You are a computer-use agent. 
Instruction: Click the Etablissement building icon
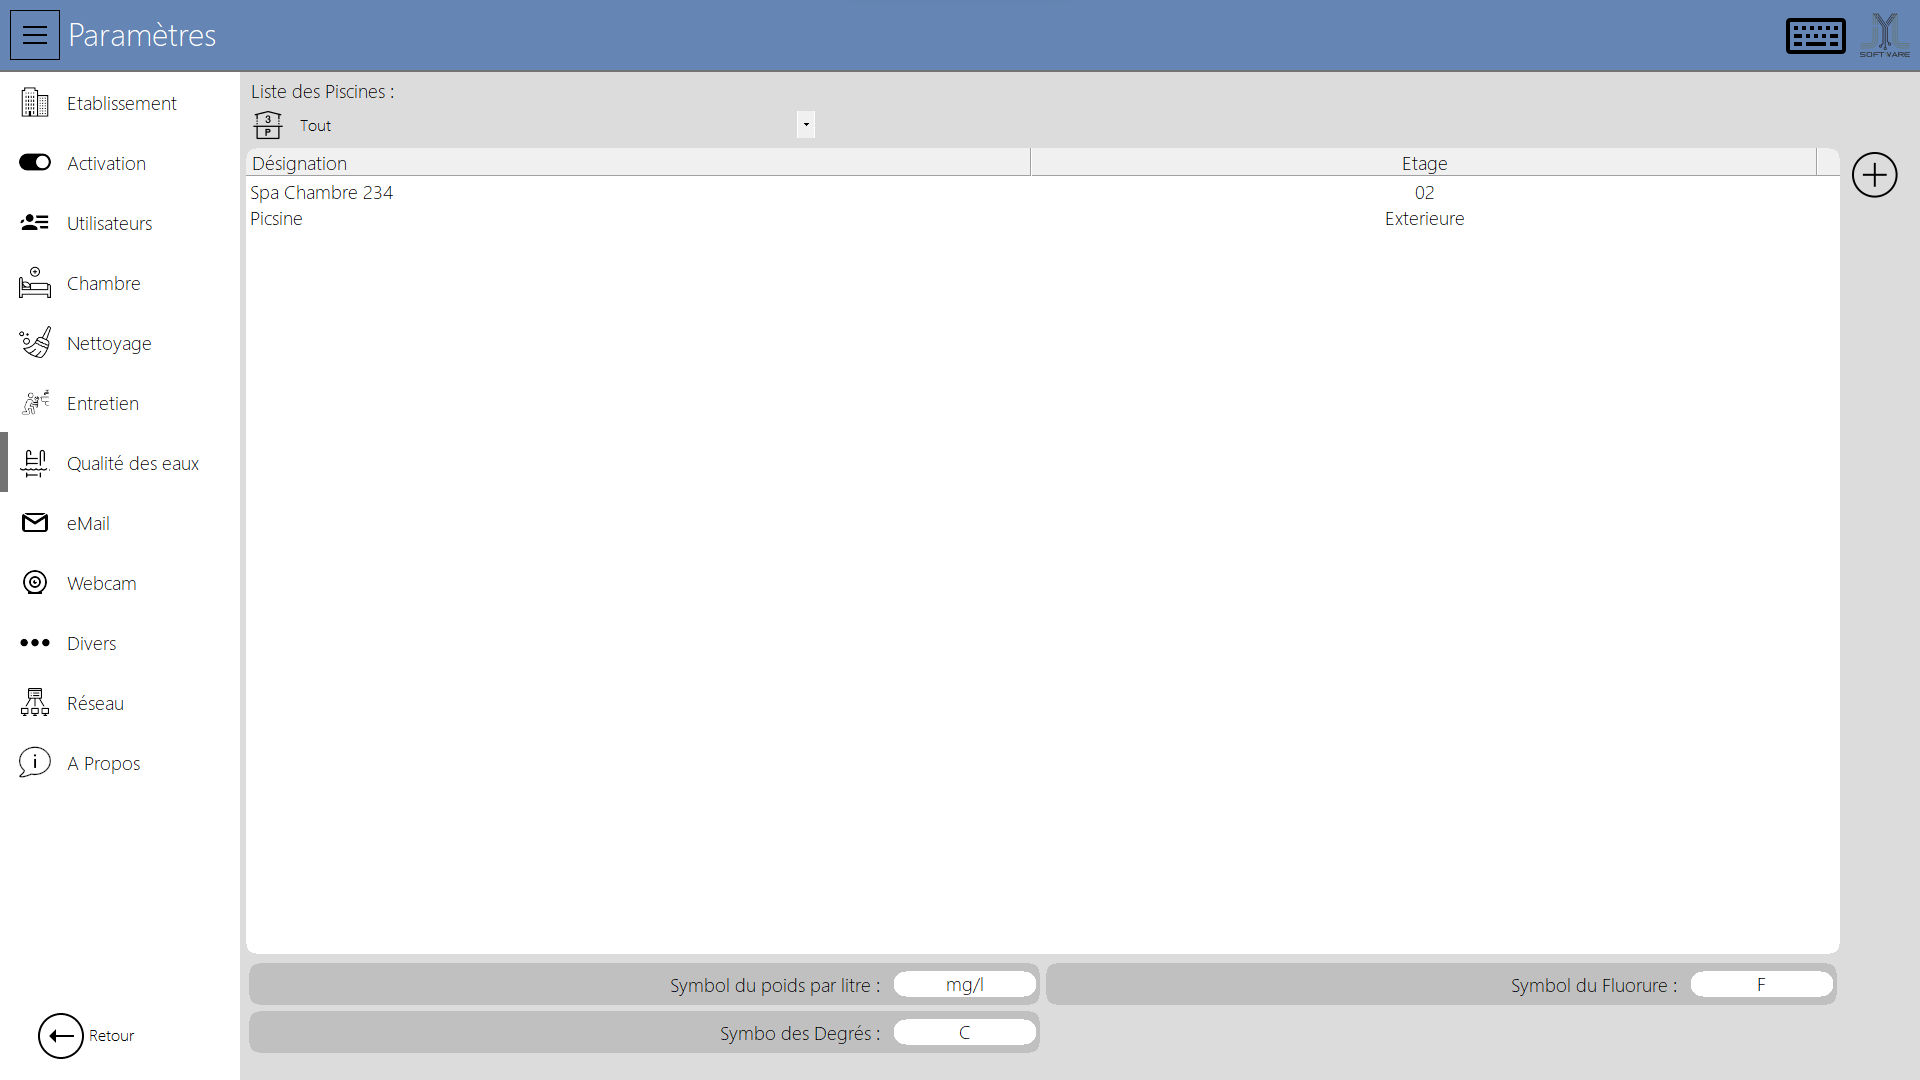coord(35,103)
